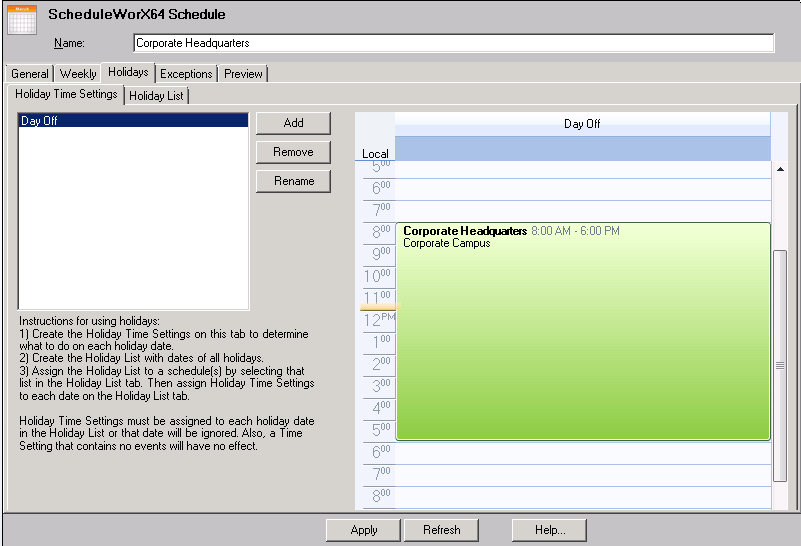Open Help with the Help button
The width and height of the screenshot is (801, 546).
[549, 530]
